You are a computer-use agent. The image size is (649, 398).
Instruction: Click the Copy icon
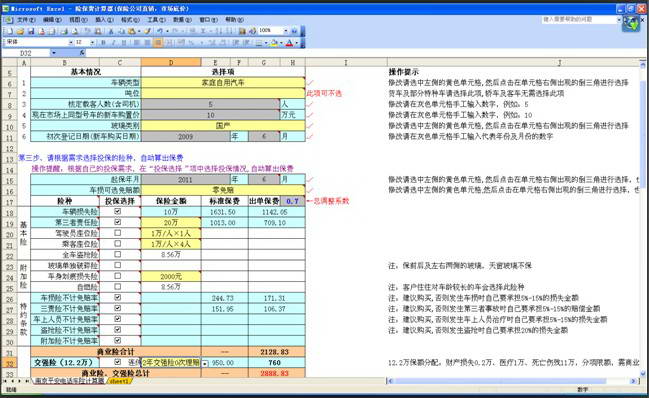(x=122, y=31)
